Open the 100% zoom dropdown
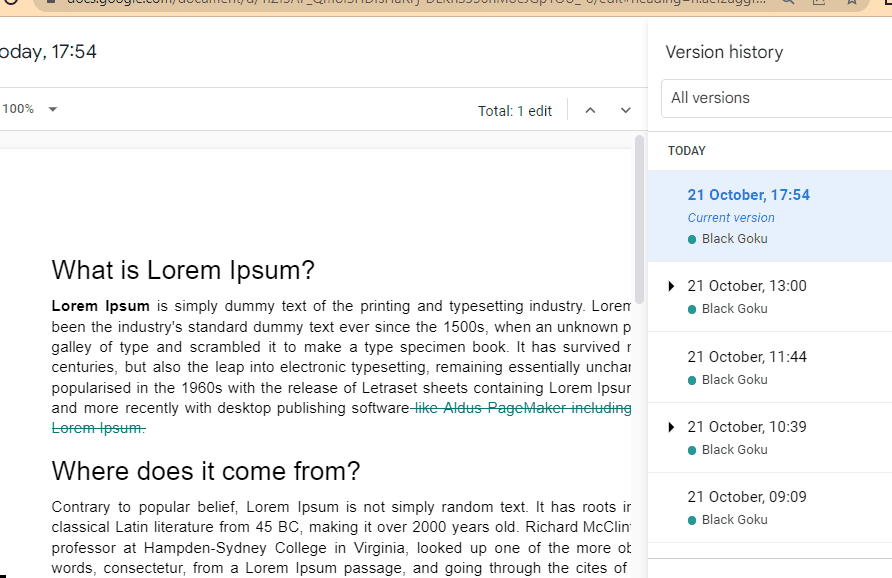The image size is (892, 578). pyautogui.click(x=30, y=109)
